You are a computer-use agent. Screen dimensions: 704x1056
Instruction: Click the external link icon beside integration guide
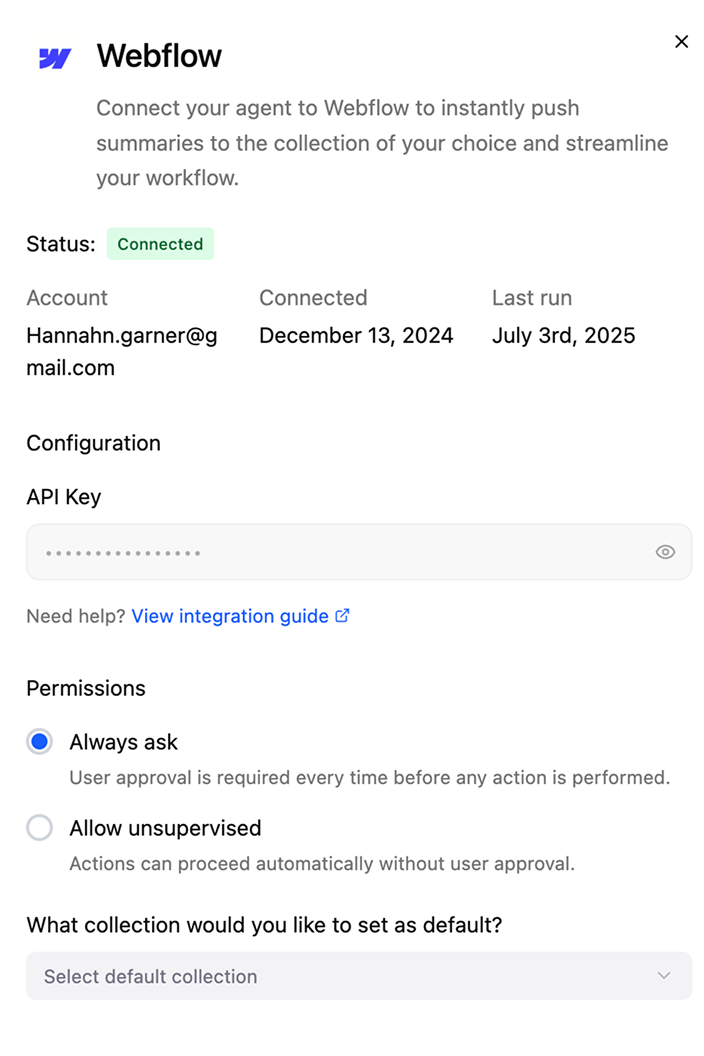(342, 616)
